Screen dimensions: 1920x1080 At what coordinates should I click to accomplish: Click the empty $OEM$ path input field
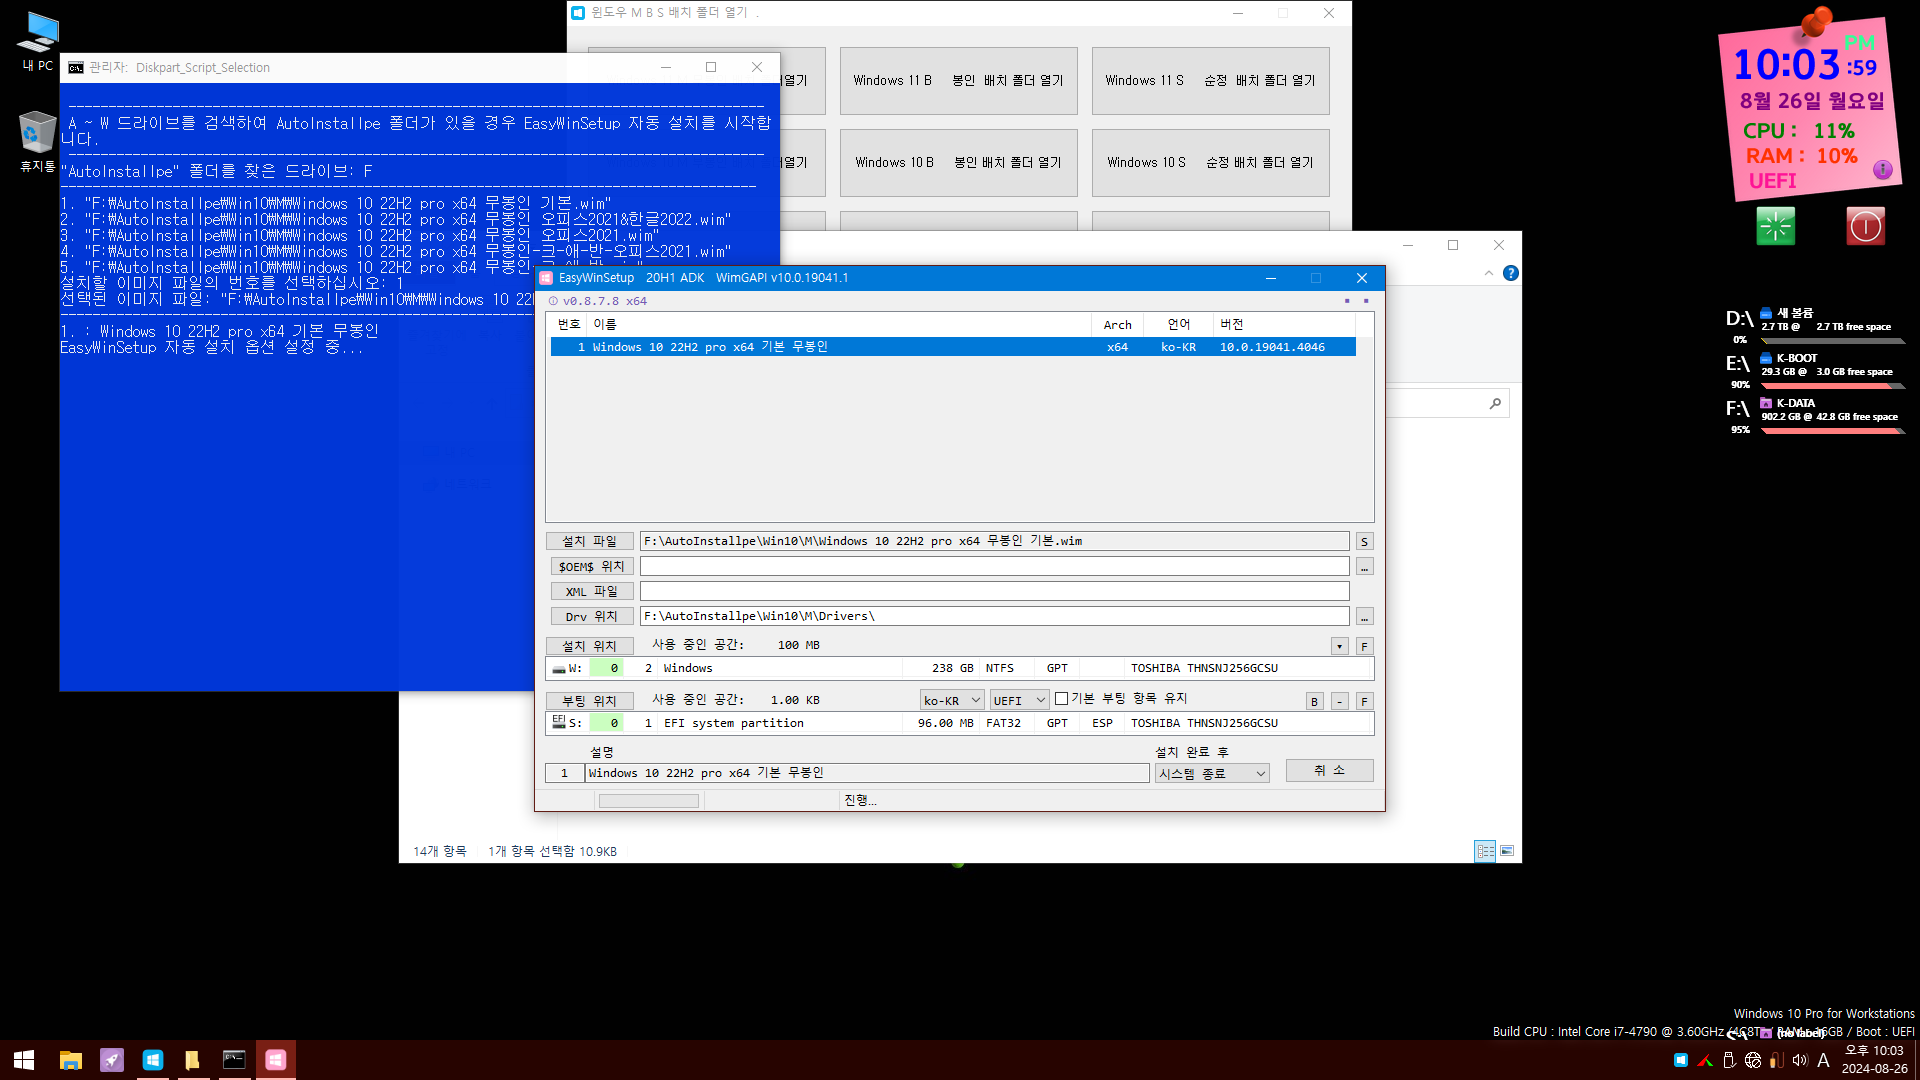pyautogui.click(x=994, y=566)
